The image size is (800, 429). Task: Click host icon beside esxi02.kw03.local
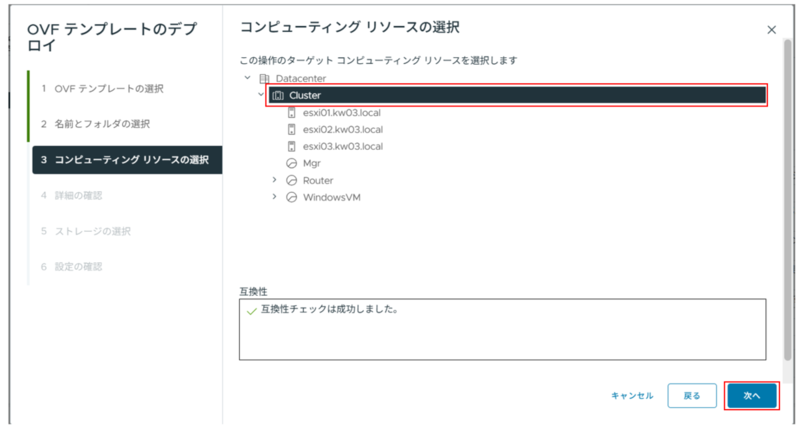291,130
